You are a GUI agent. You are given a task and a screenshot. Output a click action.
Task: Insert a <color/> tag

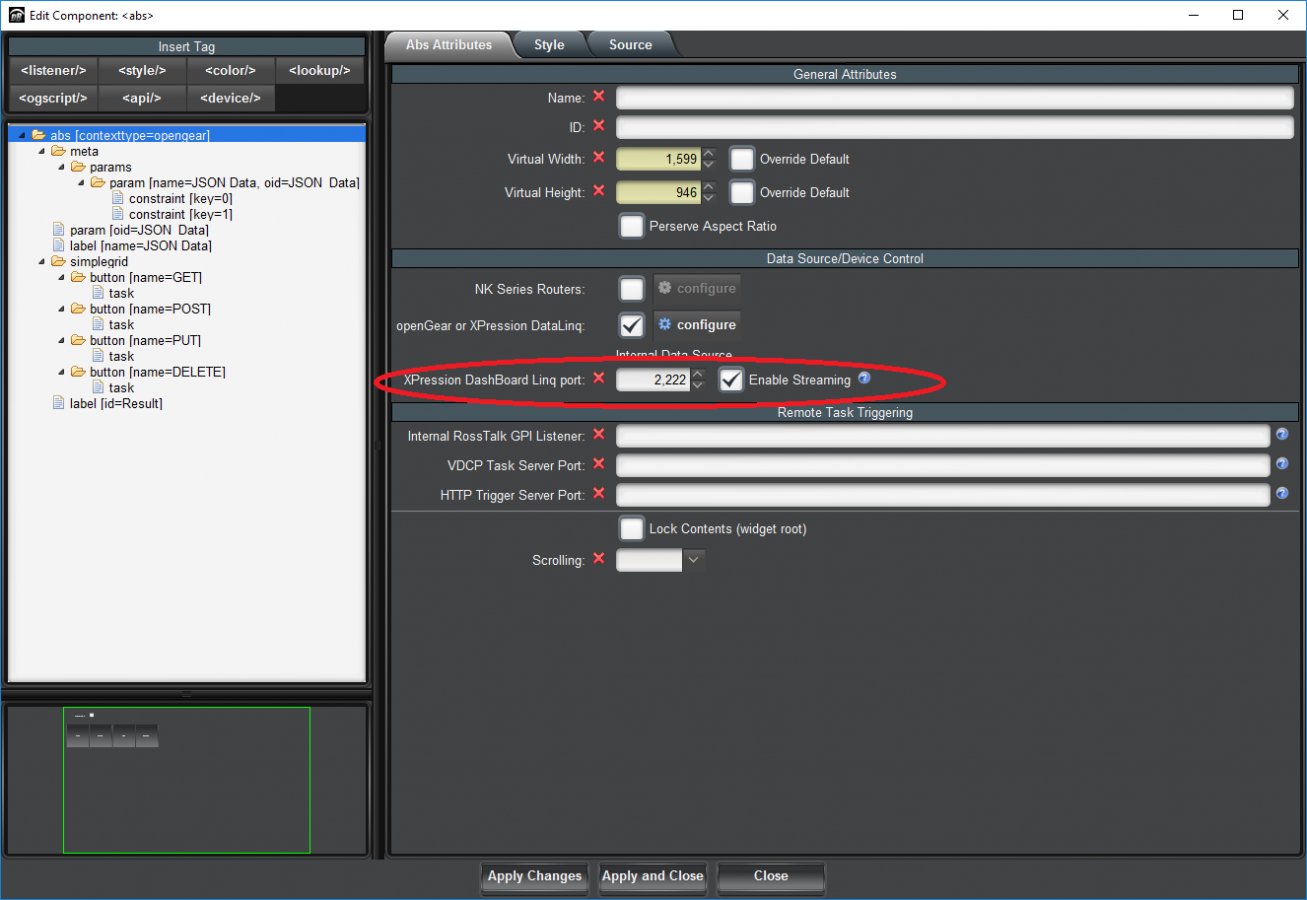tap(230, 71)
